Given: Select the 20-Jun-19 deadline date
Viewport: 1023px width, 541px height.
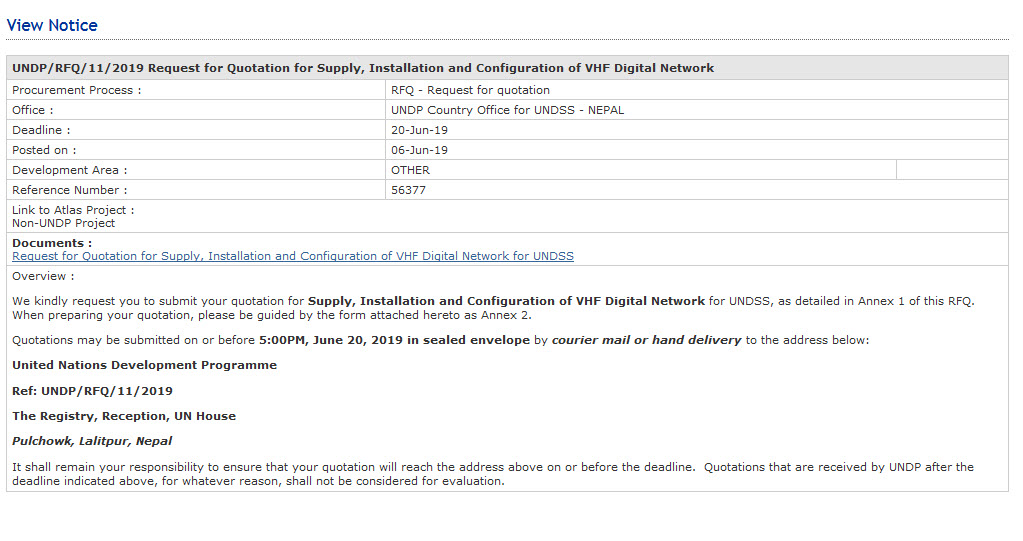Looking at the screenshot, I should (419, 130).
